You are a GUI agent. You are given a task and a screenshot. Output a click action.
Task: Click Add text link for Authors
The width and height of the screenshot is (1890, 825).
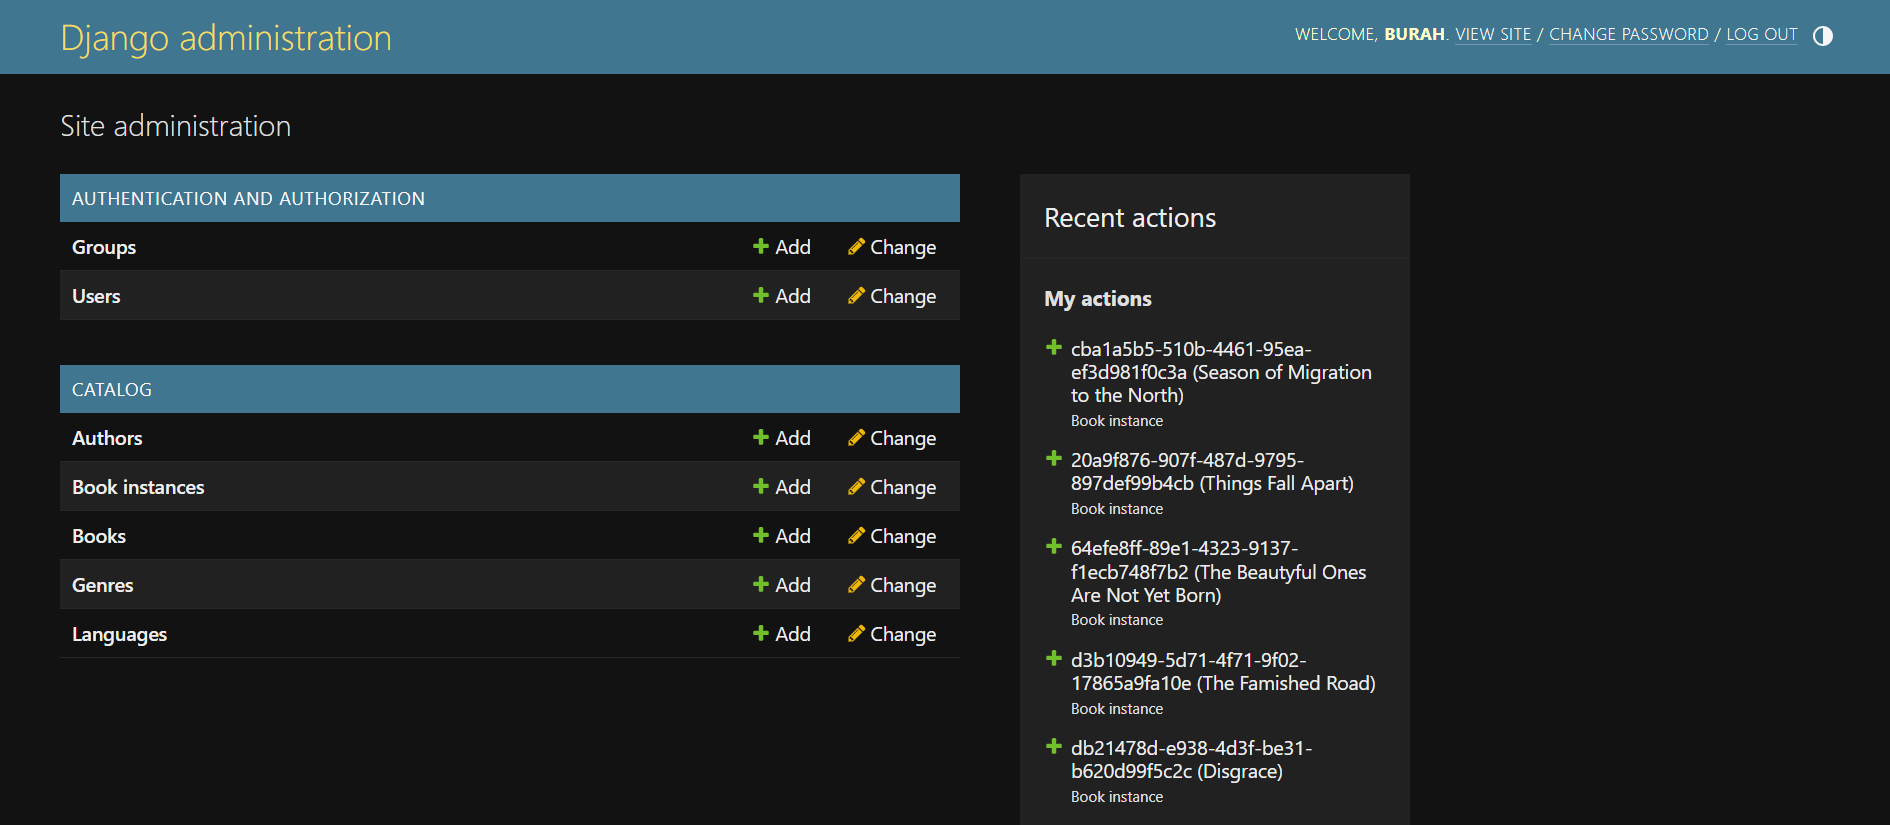pyautogui.click(x=793, y=438)
